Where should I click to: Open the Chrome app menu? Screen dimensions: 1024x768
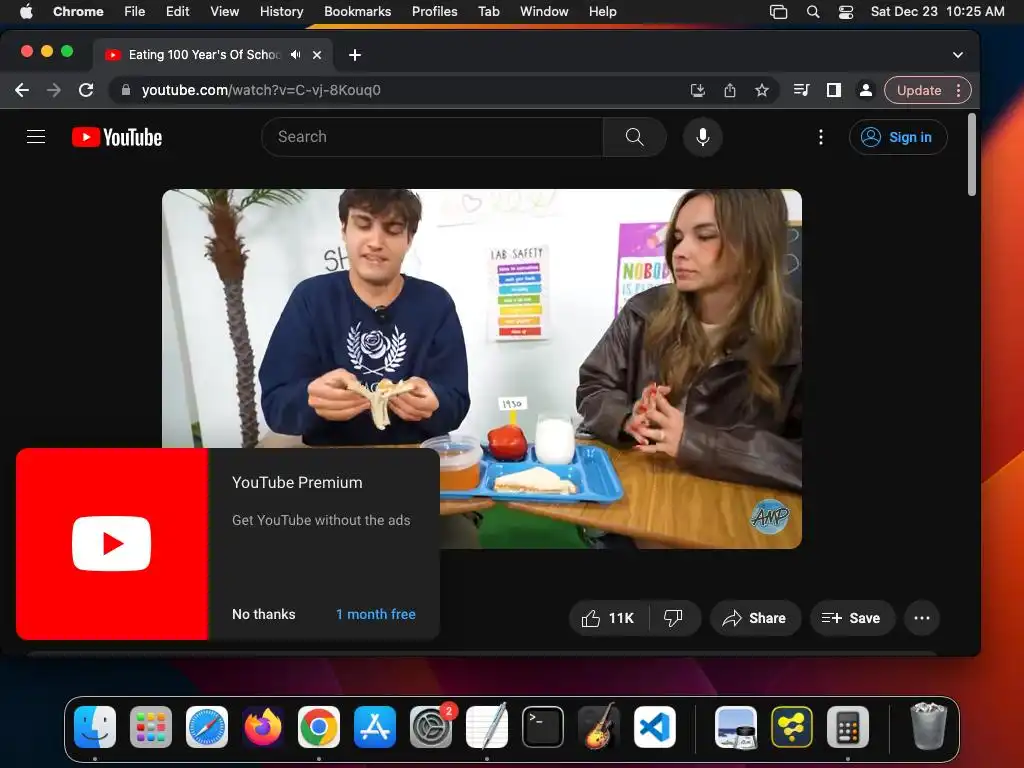click(x=78, y=11)
